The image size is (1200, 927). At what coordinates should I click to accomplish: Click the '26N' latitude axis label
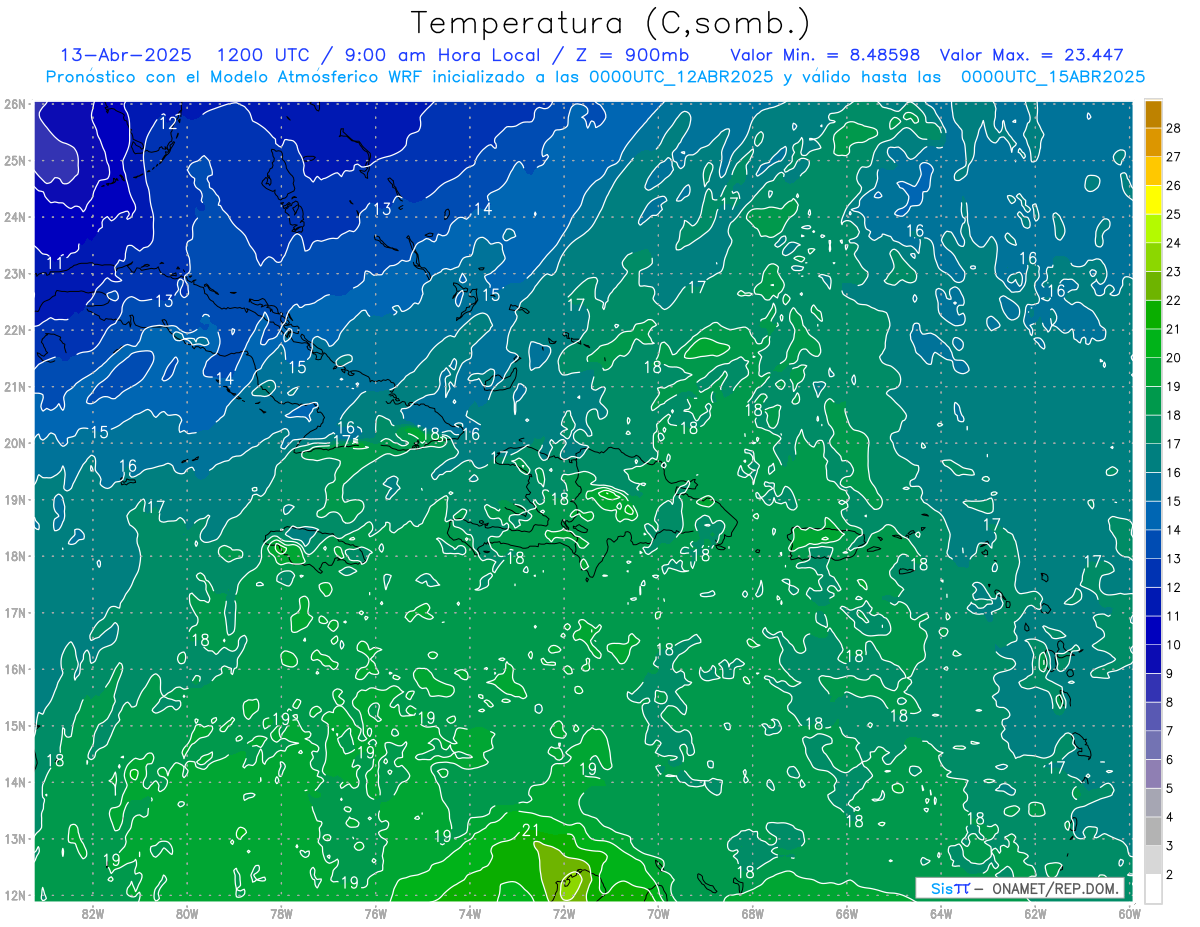[15, 104]
